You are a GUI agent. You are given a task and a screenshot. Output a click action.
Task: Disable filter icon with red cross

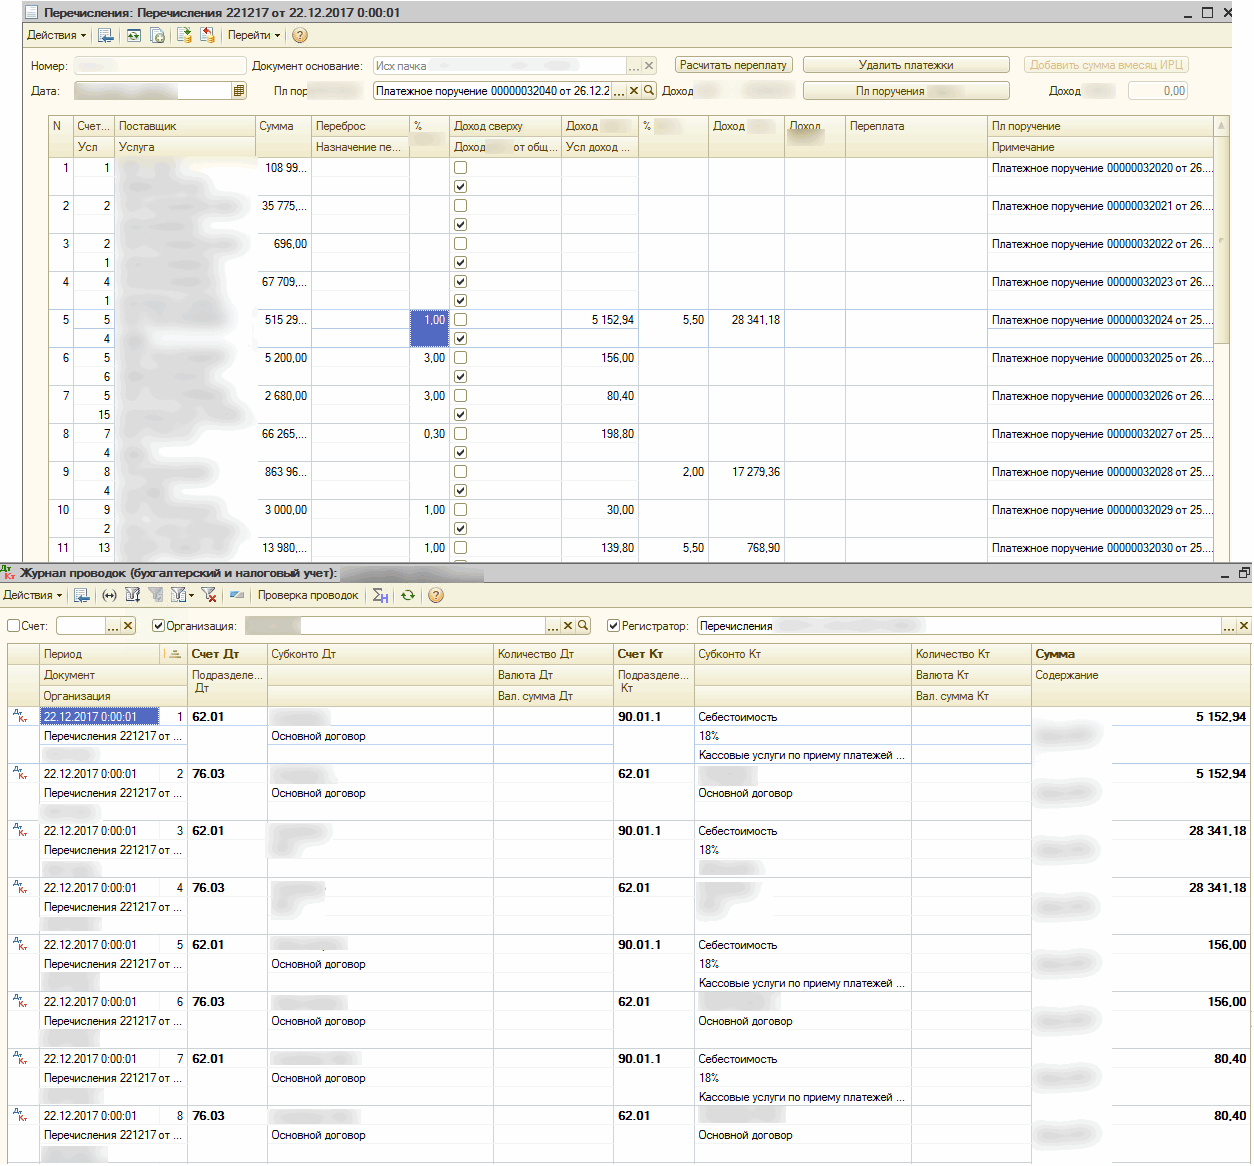(209, 596)
